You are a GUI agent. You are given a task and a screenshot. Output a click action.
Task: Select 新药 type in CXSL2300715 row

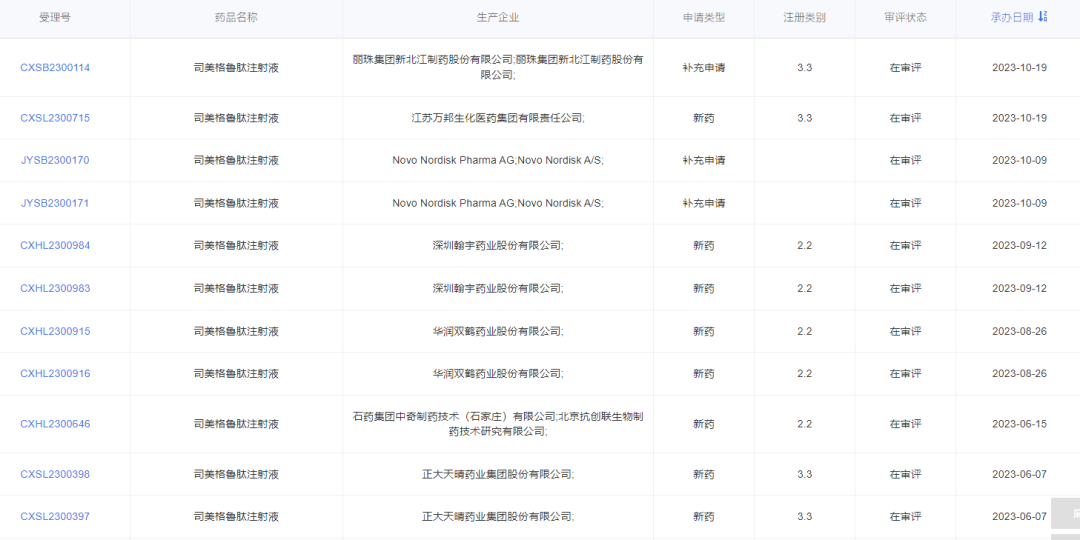(x=703, y=118)
